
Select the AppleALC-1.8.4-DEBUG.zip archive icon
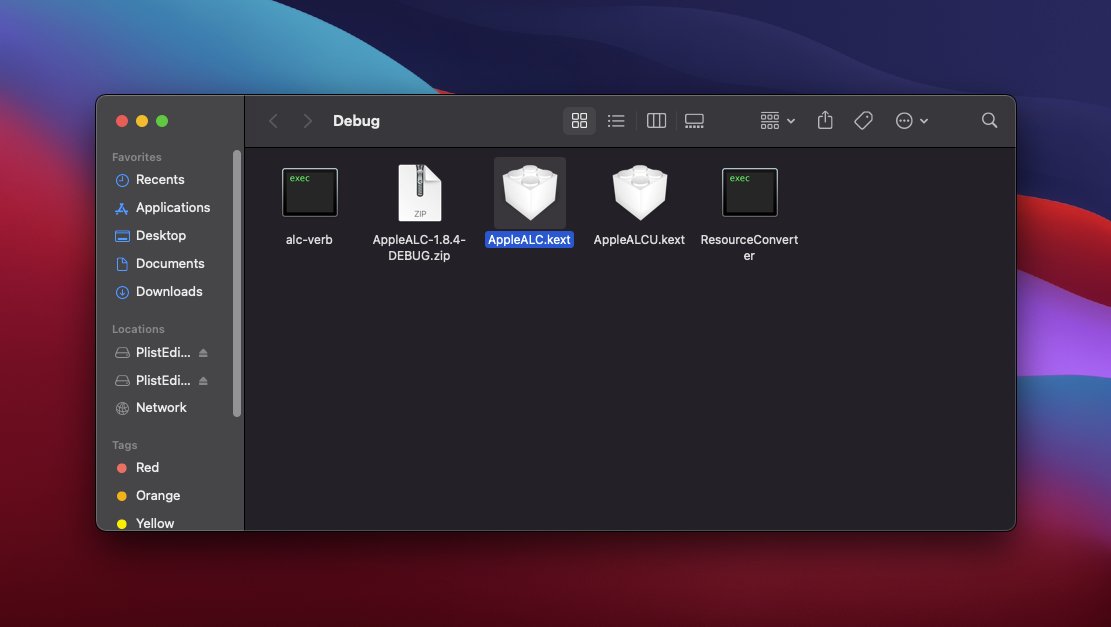pyautogui.click(x=419, y=193)
